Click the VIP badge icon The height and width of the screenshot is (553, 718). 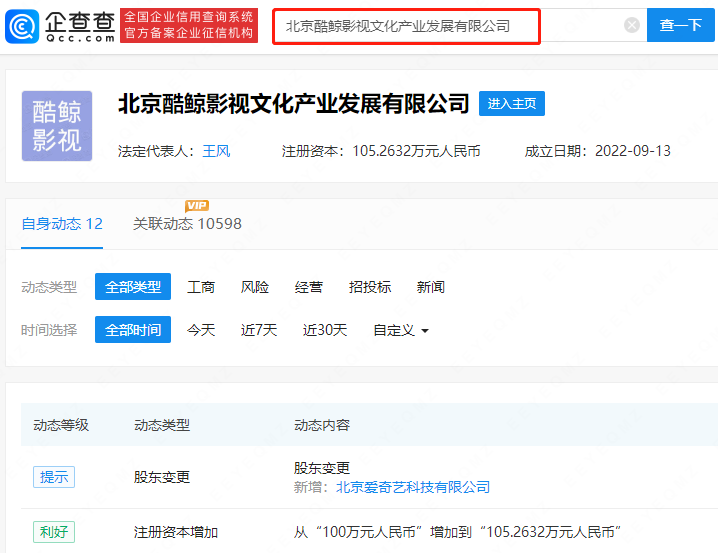[197, 206]
